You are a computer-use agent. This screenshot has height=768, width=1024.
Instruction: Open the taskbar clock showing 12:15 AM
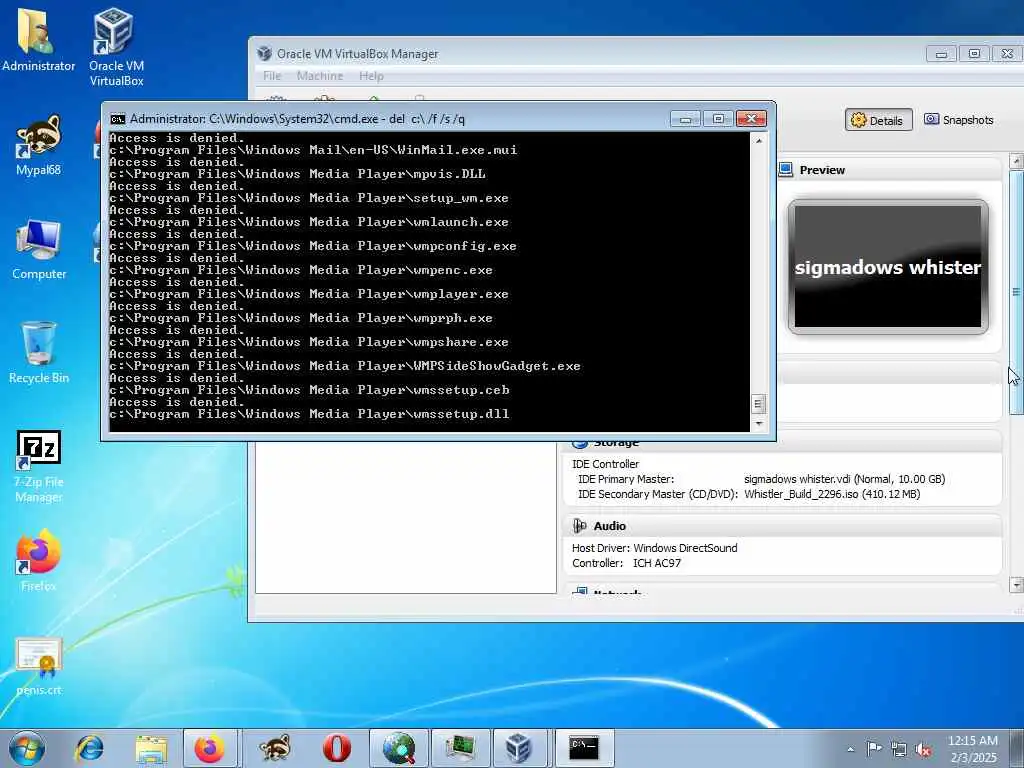[972, 749]
